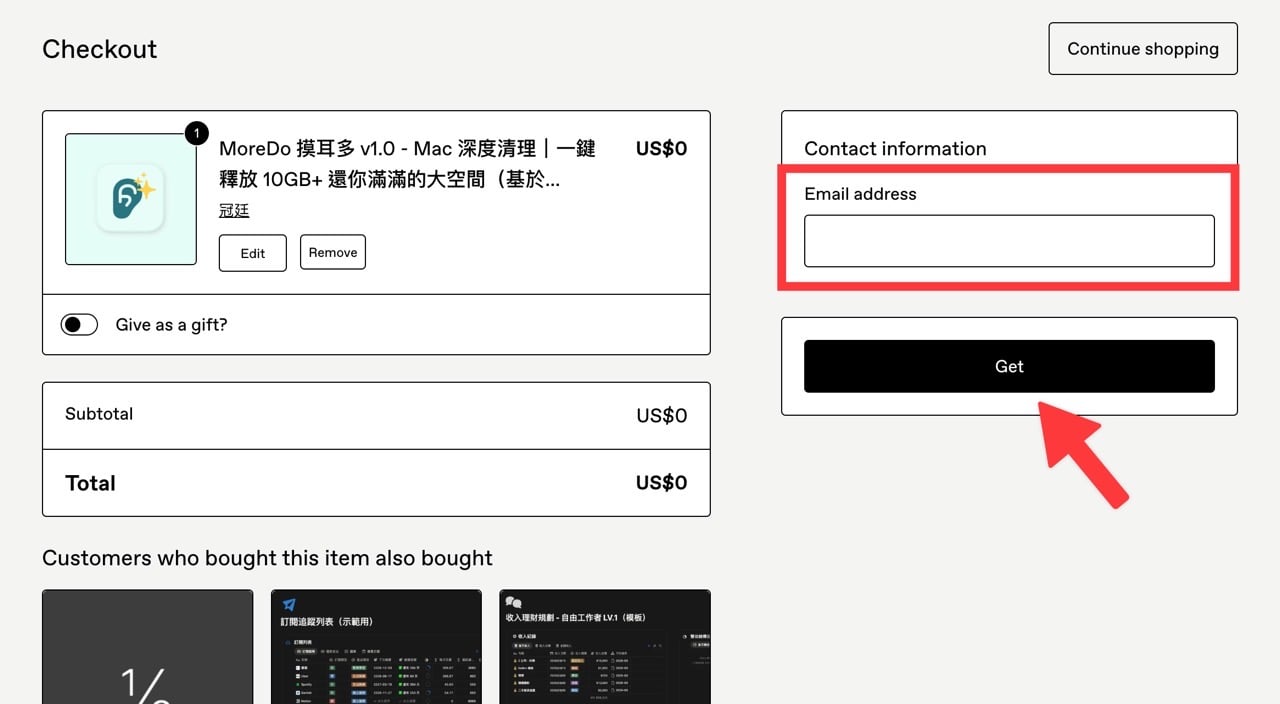
Task: Click the quantity badge on the product image
Action: (197, 133)
